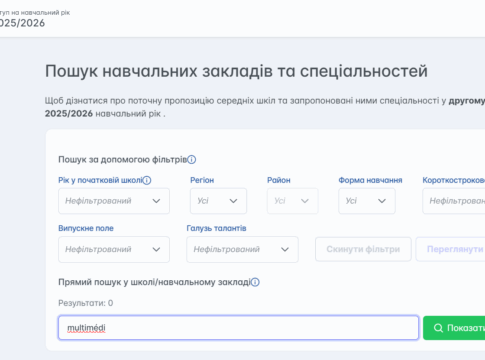Open the 'Короткострокове' dropdown at right edge
Viewport: 485px width, 360px height.
(x=454, y=201)
